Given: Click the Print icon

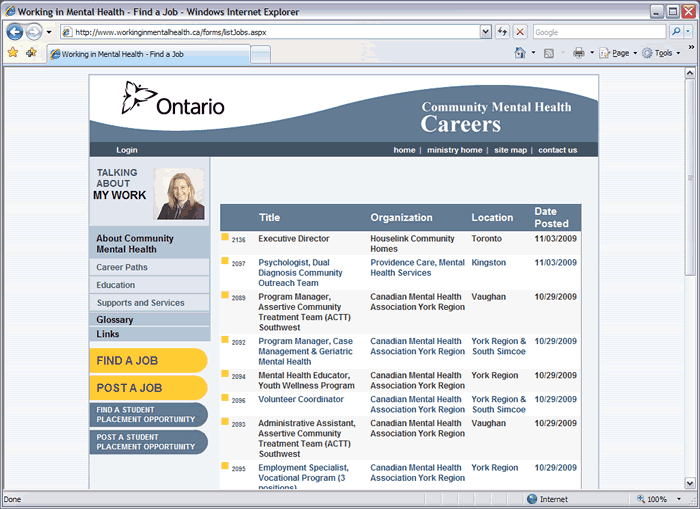Looking at the screenshot, I should coord(579,53).
